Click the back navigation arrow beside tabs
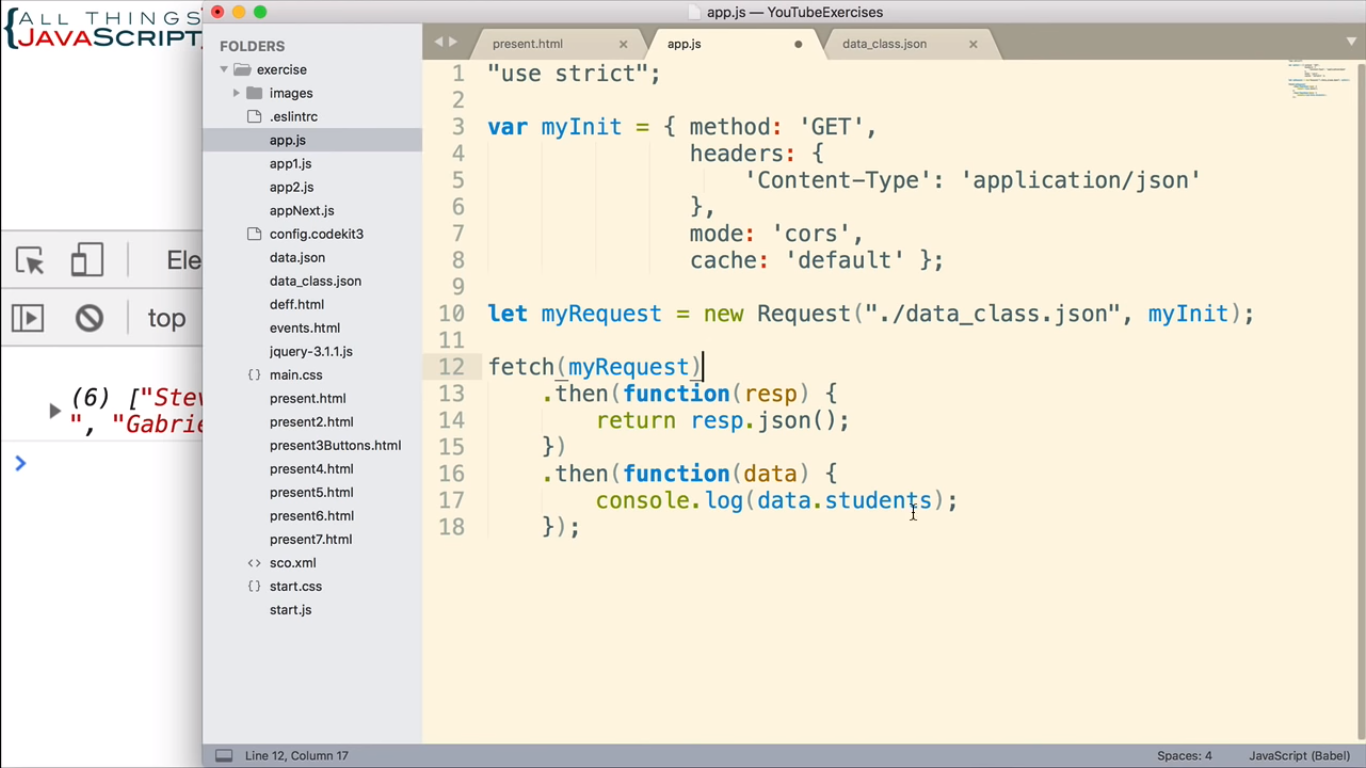1366x768 pixels. pos(438,43)
